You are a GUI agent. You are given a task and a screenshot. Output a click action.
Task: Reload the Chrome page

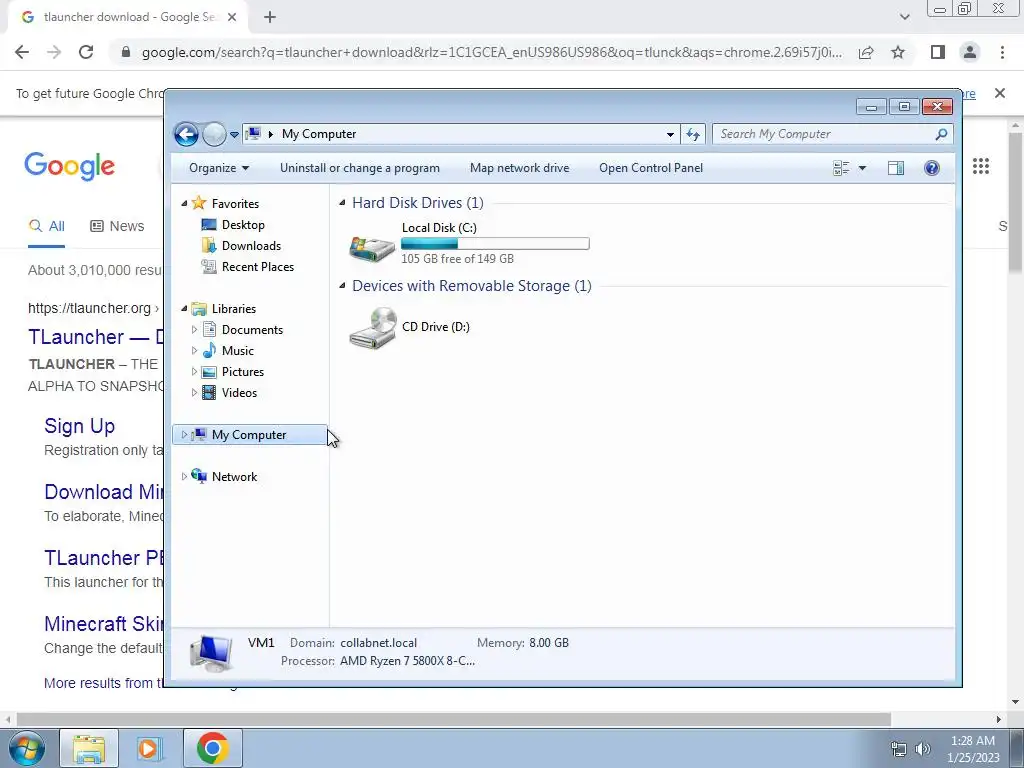coord(86,52)
